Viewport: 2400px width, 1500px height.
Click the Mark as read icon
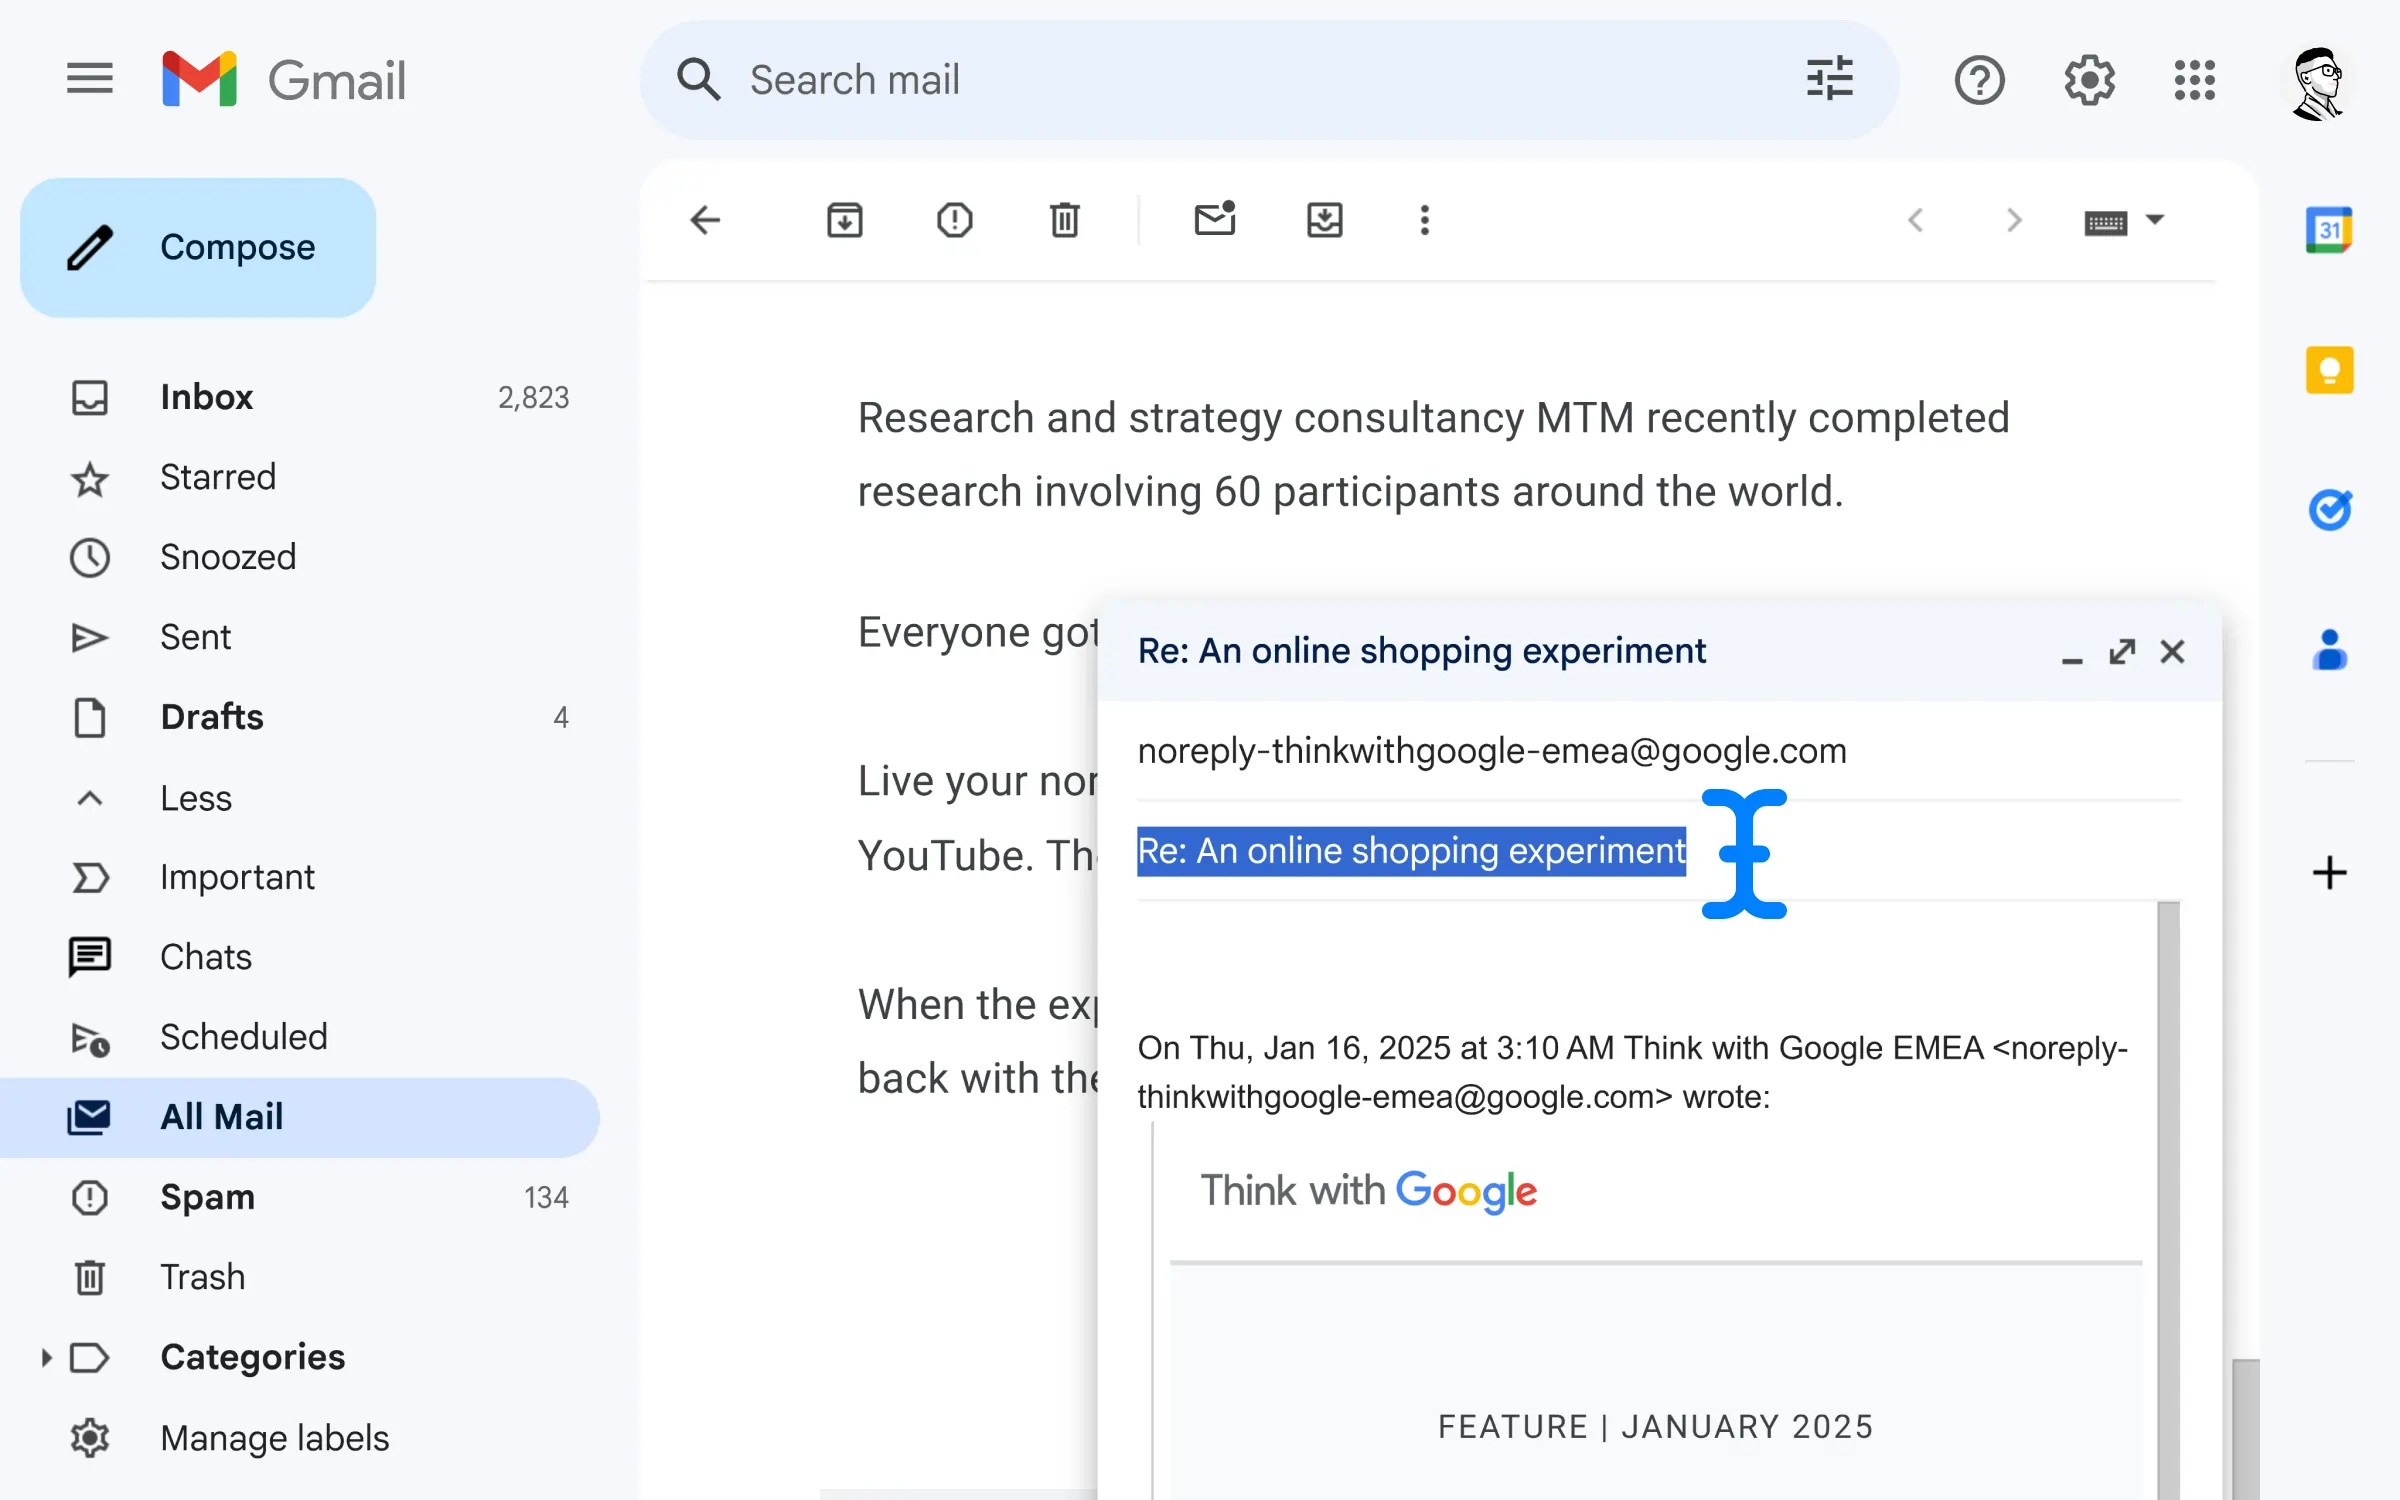(x=1215, y=219)
